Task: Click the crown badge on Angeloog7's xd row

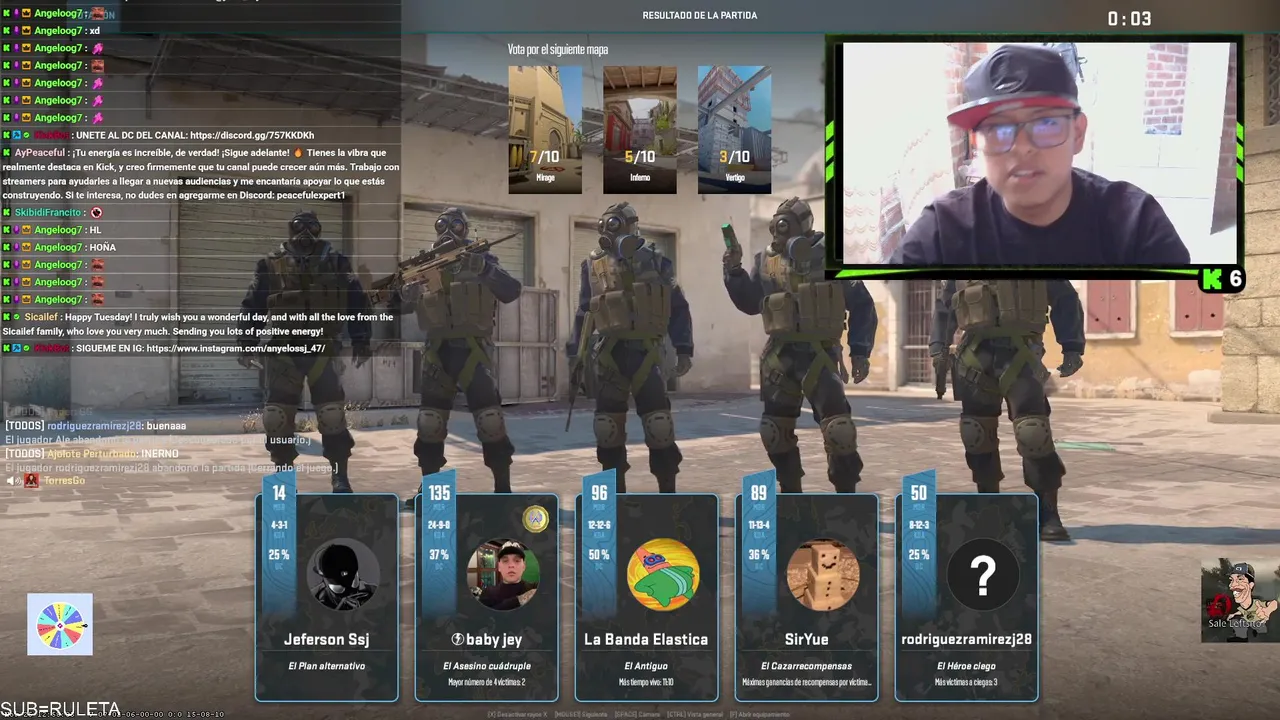Action: click(x=27, y=31)
